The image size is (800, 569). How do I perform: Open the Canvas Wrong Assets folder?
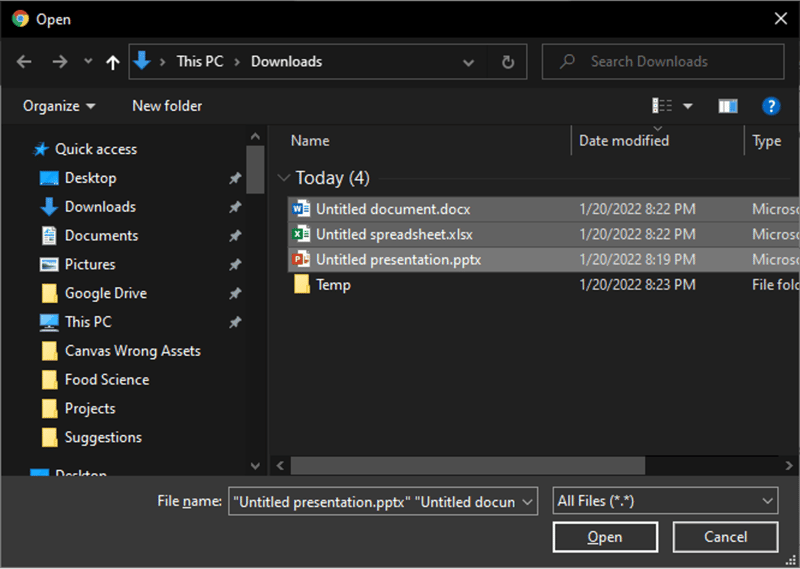[x=133, y=351]
